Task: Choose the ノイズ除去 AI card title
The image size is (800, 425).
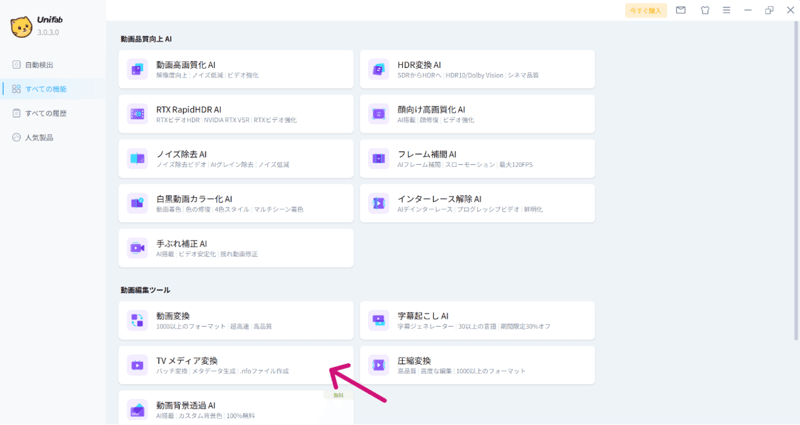Action: (181, 154)
